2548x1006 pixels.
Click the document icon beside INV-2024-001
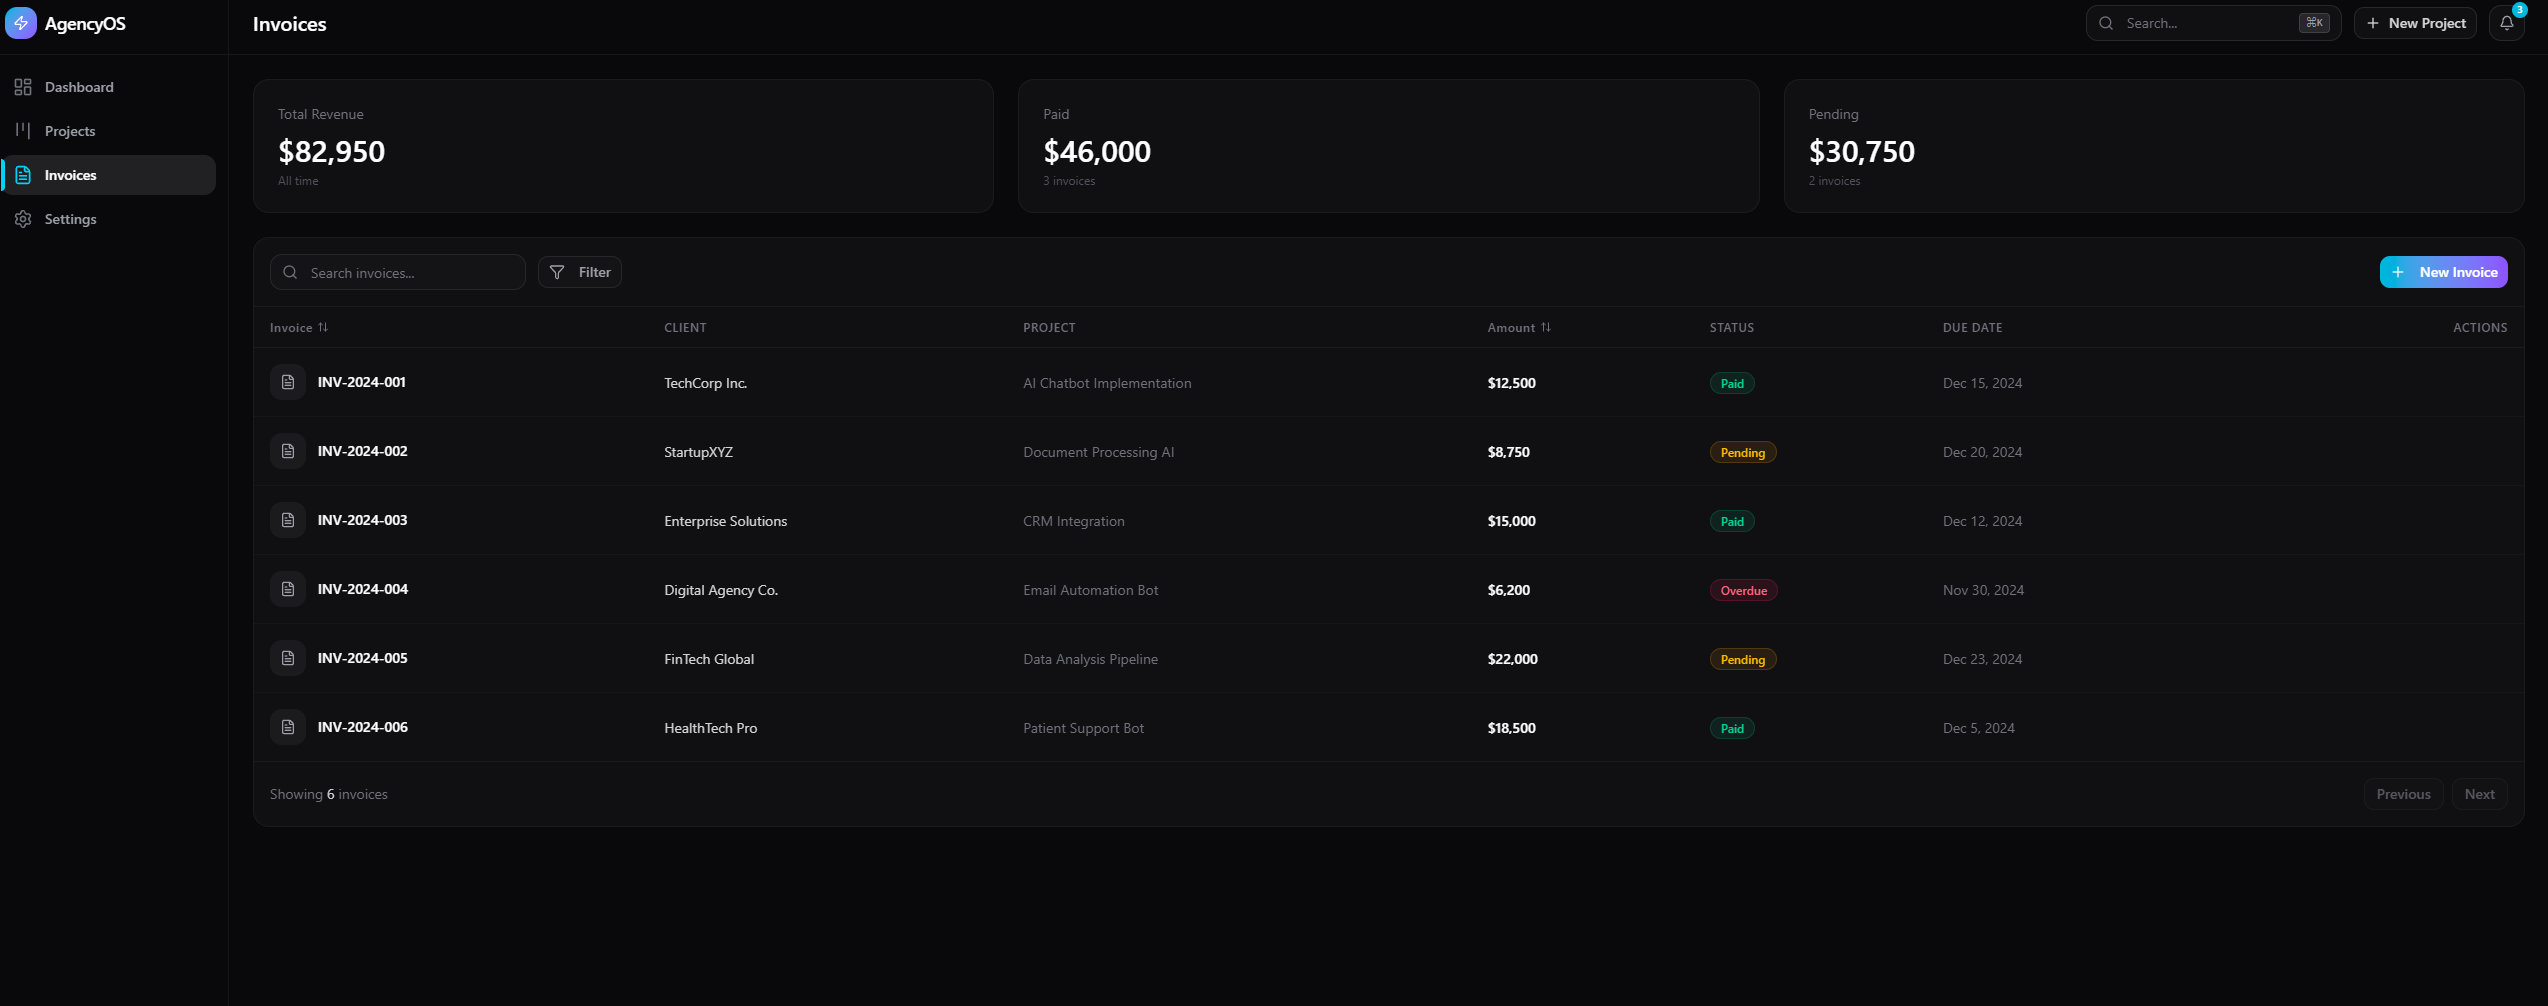pos(287,382)
